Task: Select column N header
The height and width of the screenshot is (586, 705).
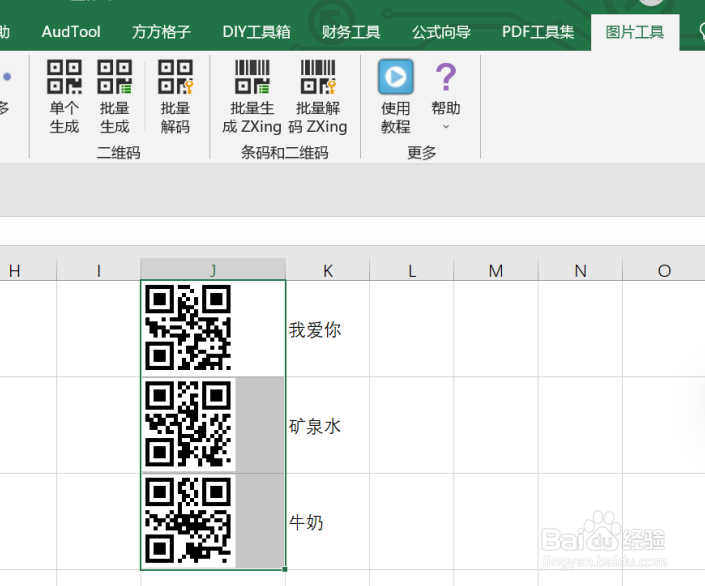Action: tap(580, 270)
